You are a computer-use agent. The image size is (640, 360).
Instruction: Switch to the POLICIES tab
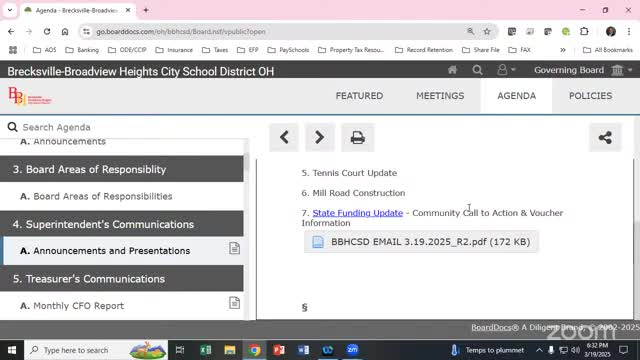point(590,96)
